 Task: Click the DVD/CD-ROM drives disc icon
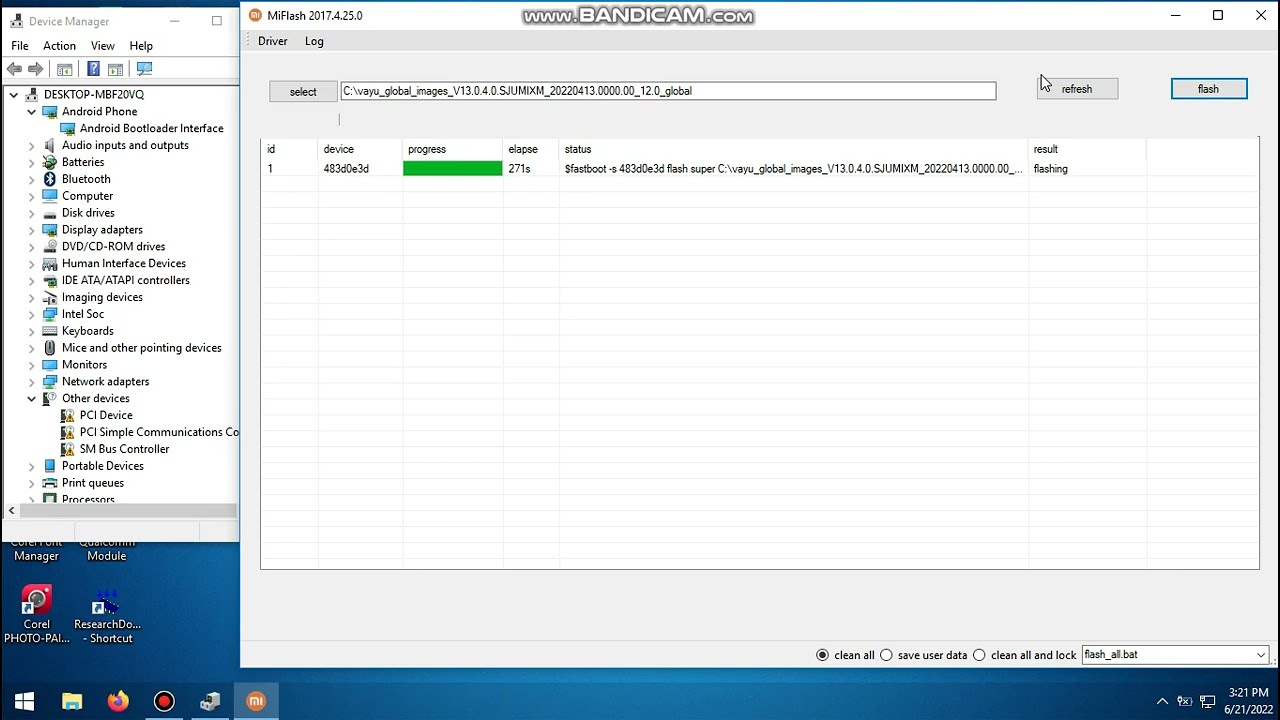coord(50,246)
